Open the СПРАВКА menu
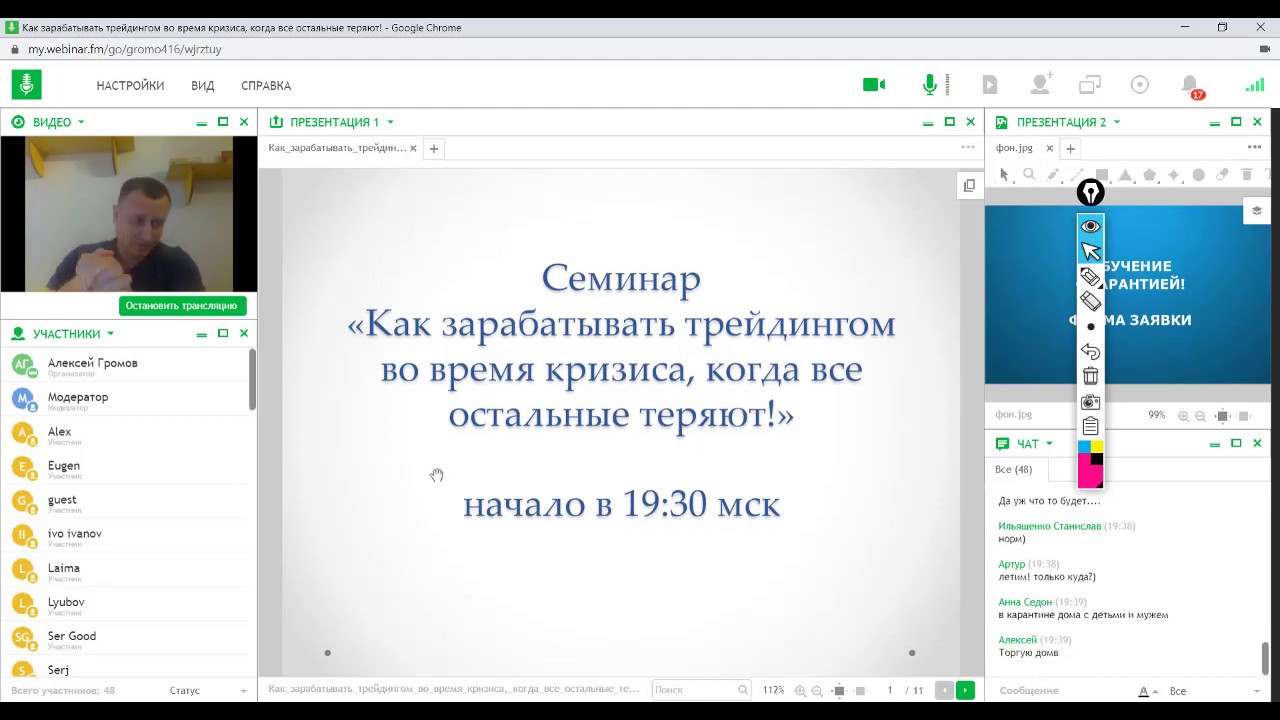 point(266,86)
